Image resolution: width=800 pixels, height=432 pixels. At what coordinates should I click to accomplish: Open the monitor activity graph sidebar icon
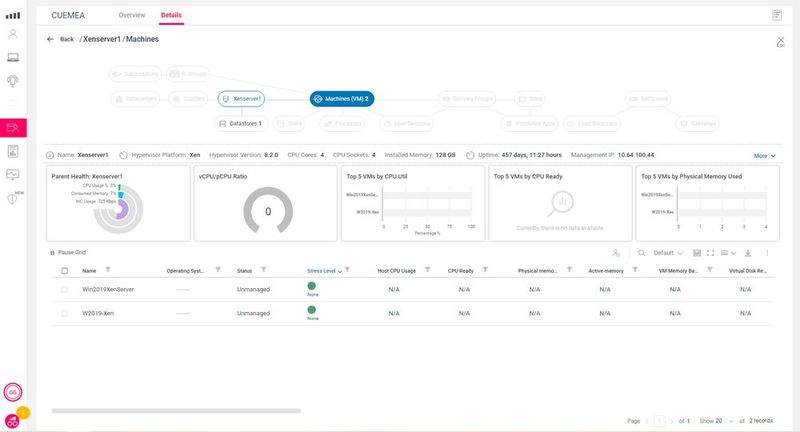tap(13, 174)
